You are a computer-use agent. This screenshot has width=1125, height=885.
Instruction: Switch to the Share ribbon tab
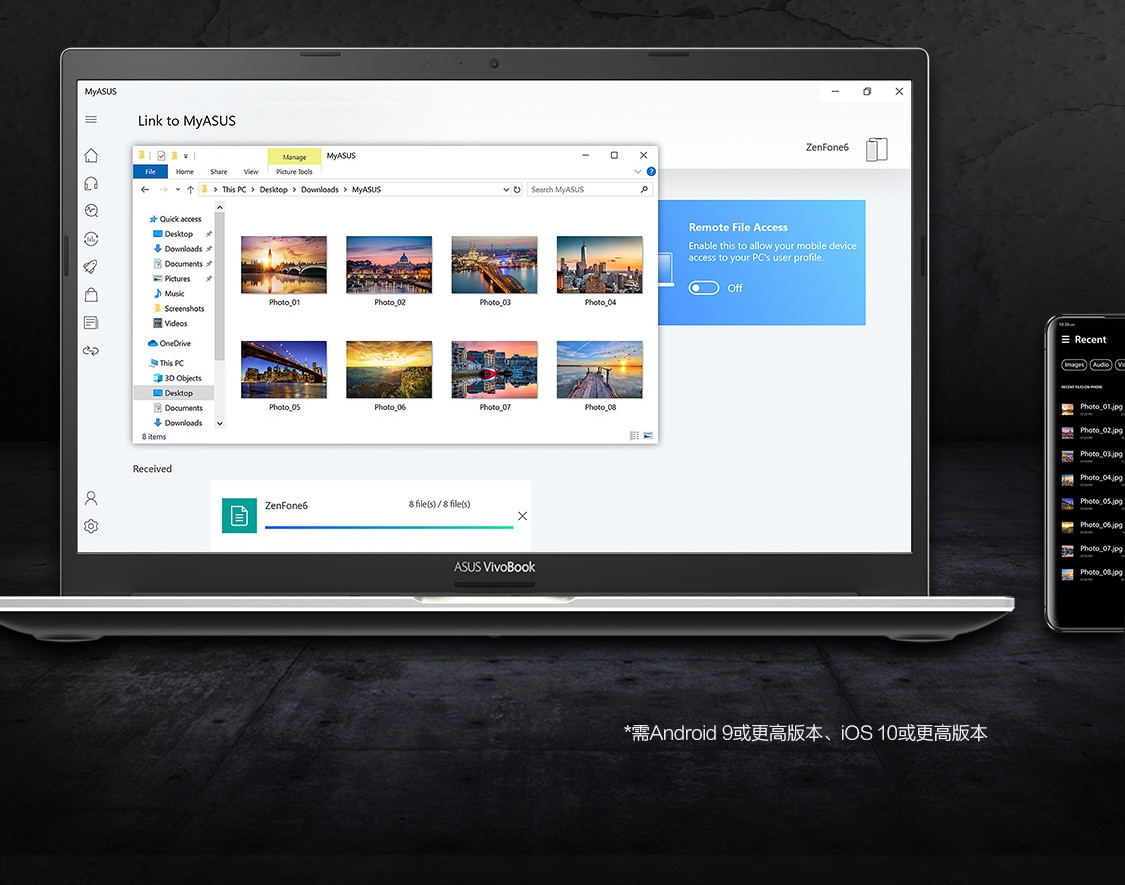218,172
